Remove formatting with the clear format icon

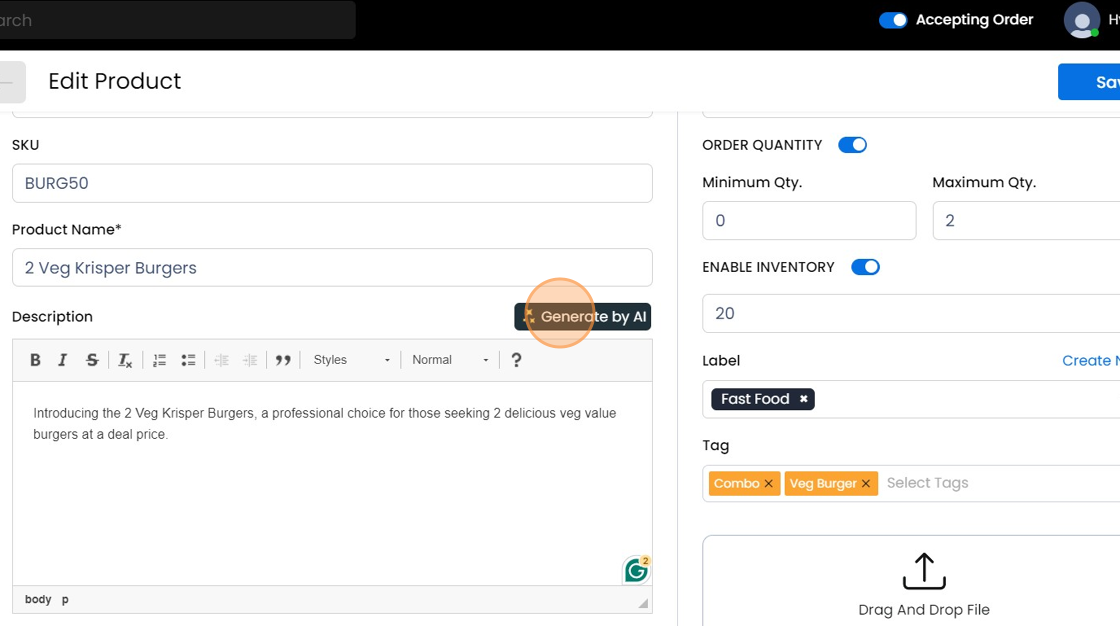click(x=124, y=360)
